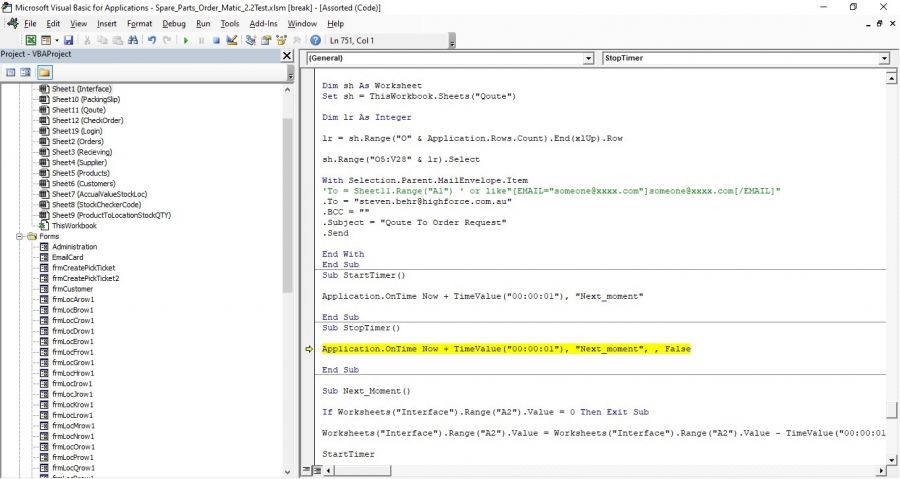
Task: Open the Run menu
Action: [x=203, y=24]
